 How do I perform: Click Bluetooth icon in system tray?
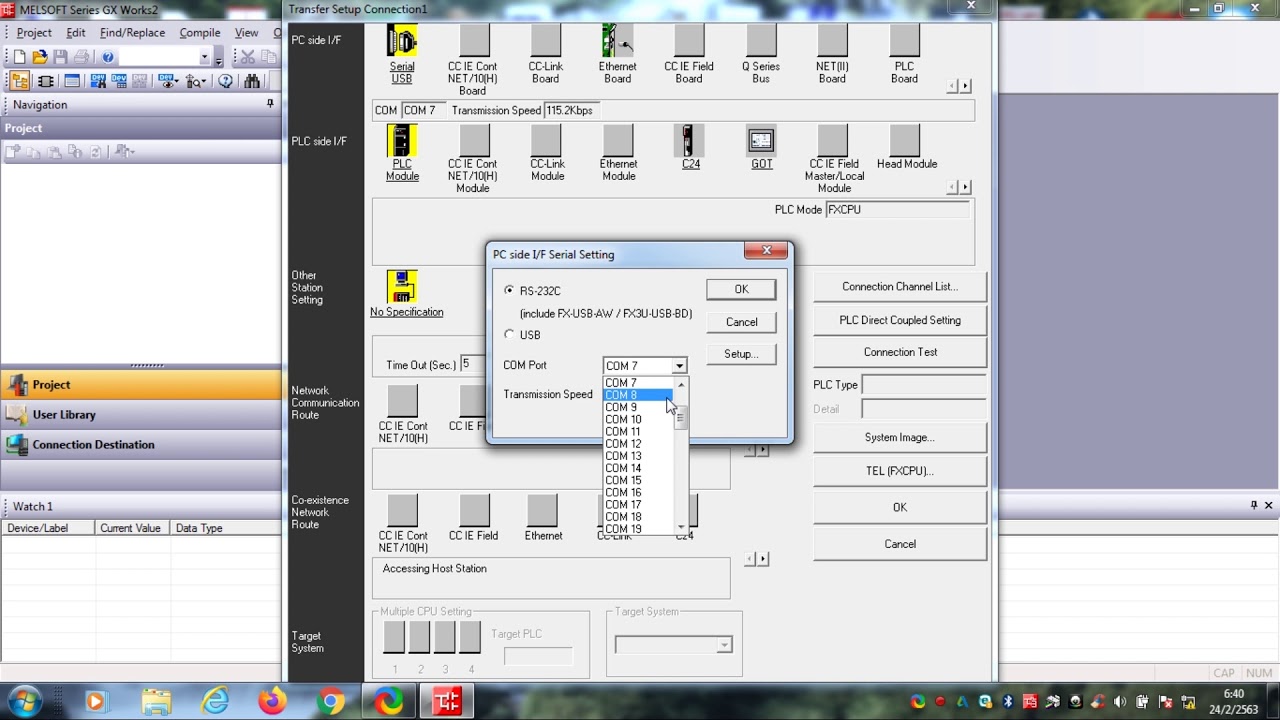click(x=1007, y=702)
